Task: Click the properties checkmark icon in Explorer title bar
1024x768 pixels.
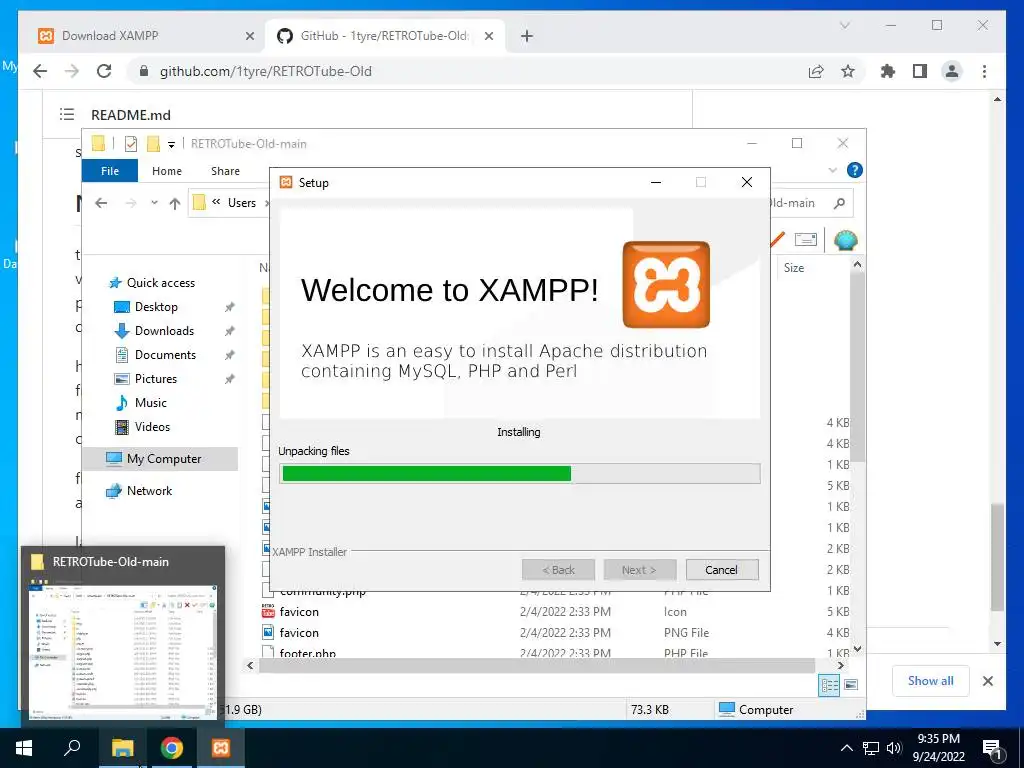Action: (131, 144)
